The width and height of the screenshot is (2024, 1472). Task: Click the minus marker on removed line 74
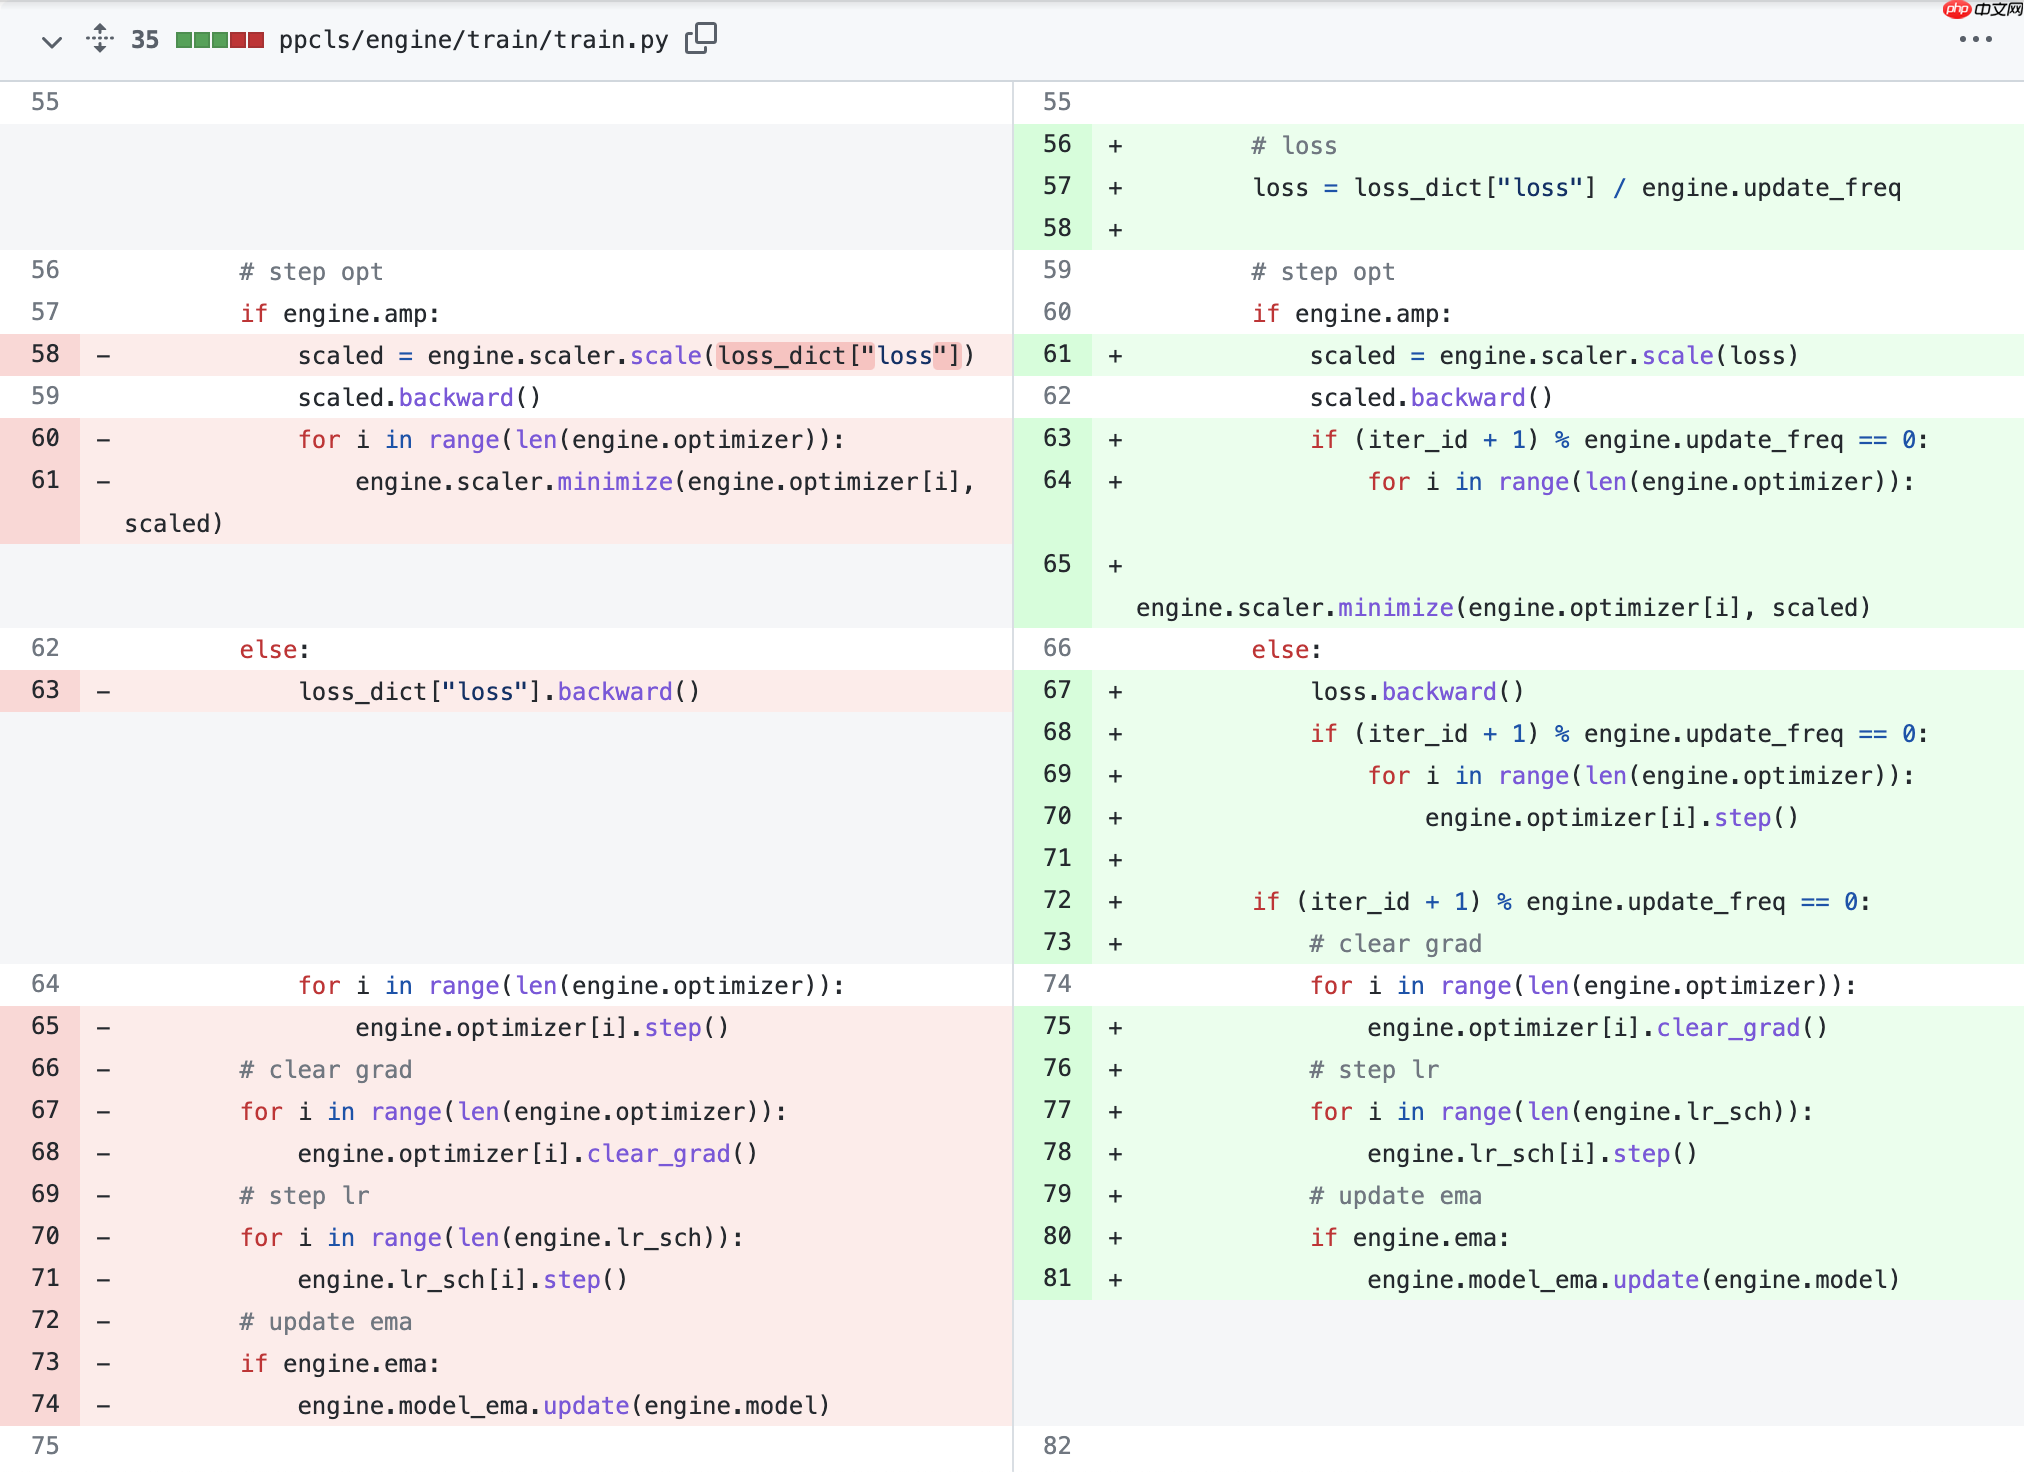(103, 1405)
